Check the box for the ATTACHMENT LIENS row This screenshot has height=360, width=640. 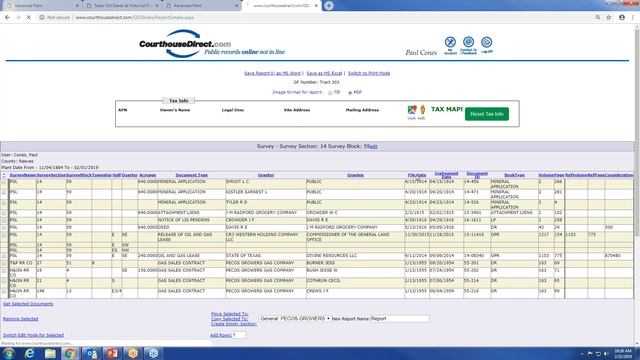(x=4, y=213)
